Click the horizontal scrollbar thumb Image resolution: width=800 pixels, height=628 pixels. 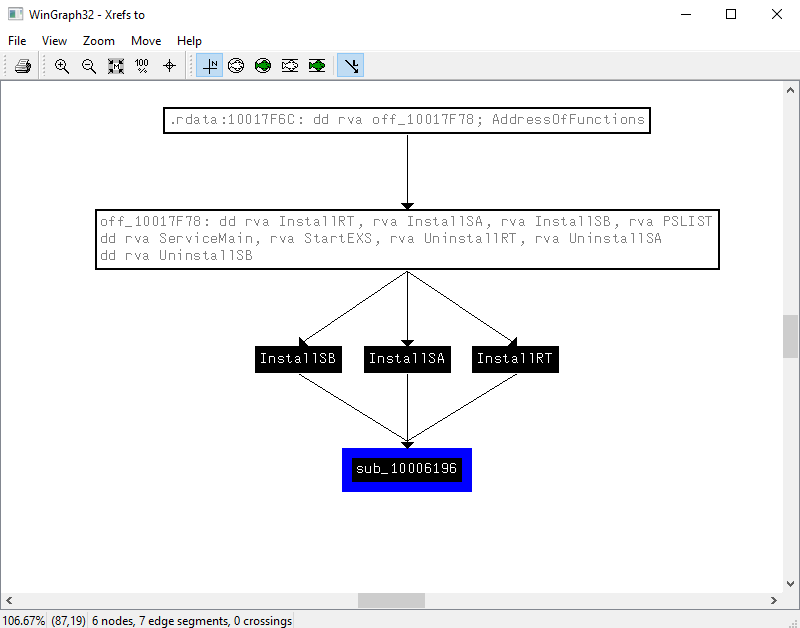click(x=391, y=600)
